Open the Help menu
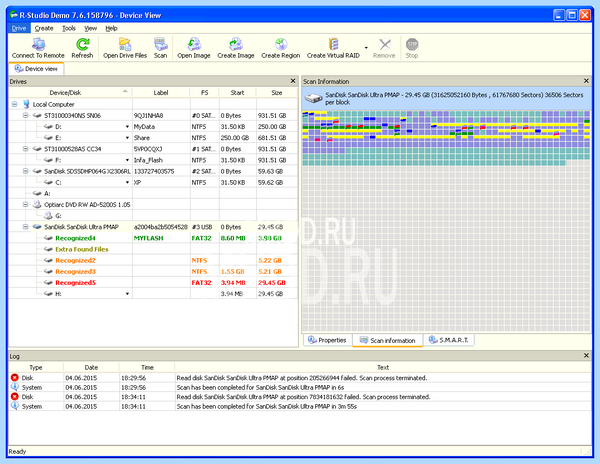This screenshot has height=464, width=600. coord(111,28)
